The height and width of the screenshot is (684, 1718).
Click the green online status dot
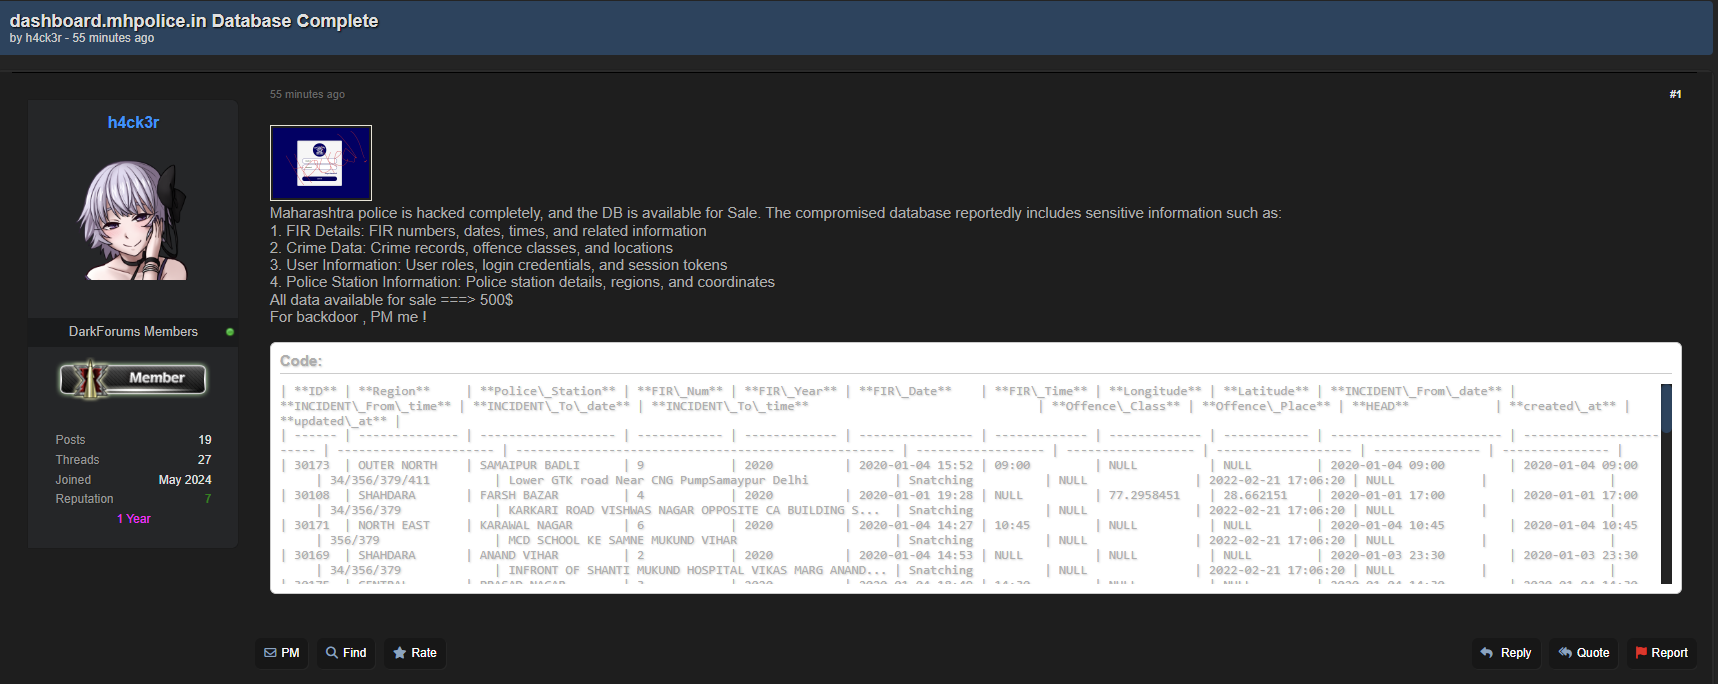click(x=230, y=332)
